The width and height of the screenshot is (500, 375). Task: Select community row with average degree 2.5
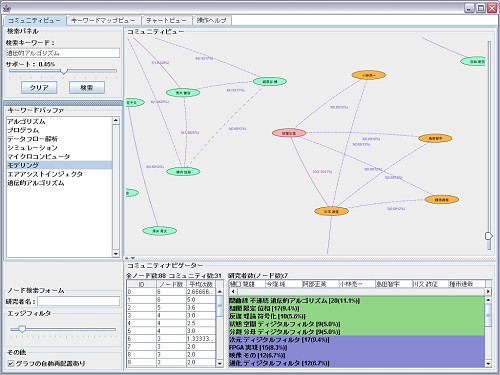[x=171, y=323]
